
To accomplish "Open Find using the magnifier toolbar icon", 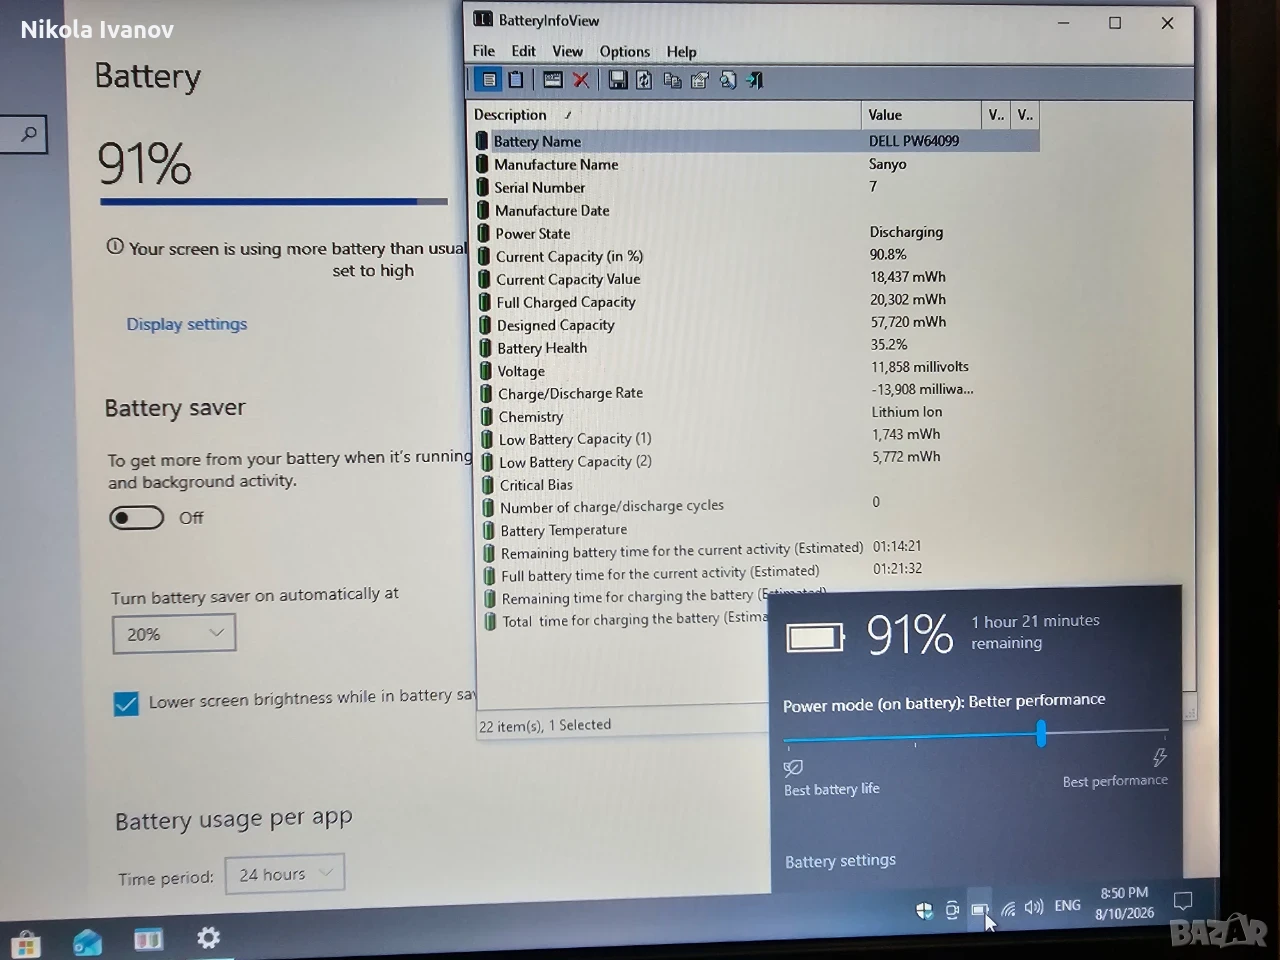I will 728,80.
